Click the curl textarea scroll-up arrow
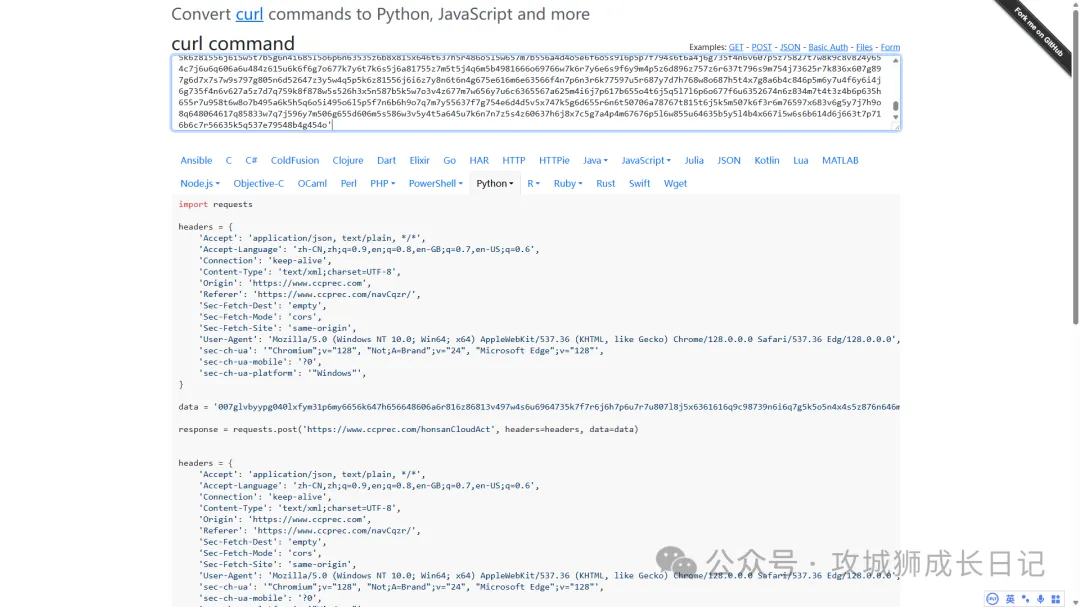The height and width of the screenshot is (607, 1080). (x=895, y=61)
